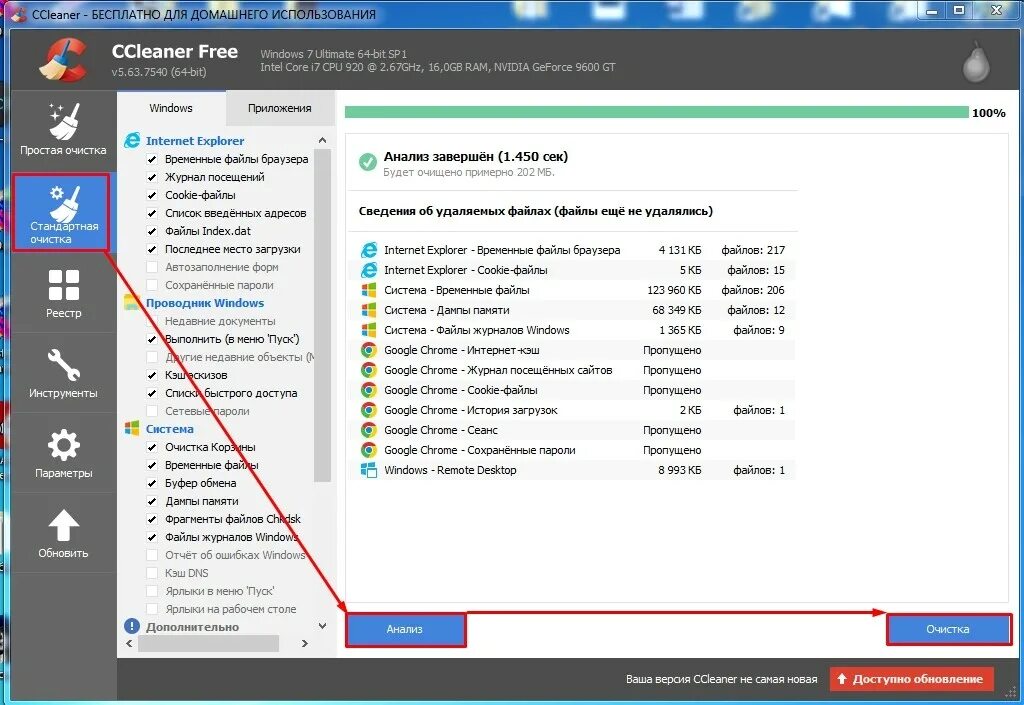The width and height of the screenshot is (1024, 705).
Task: Click 'файлов: 217' count value
Action: [x=753, y=250]
